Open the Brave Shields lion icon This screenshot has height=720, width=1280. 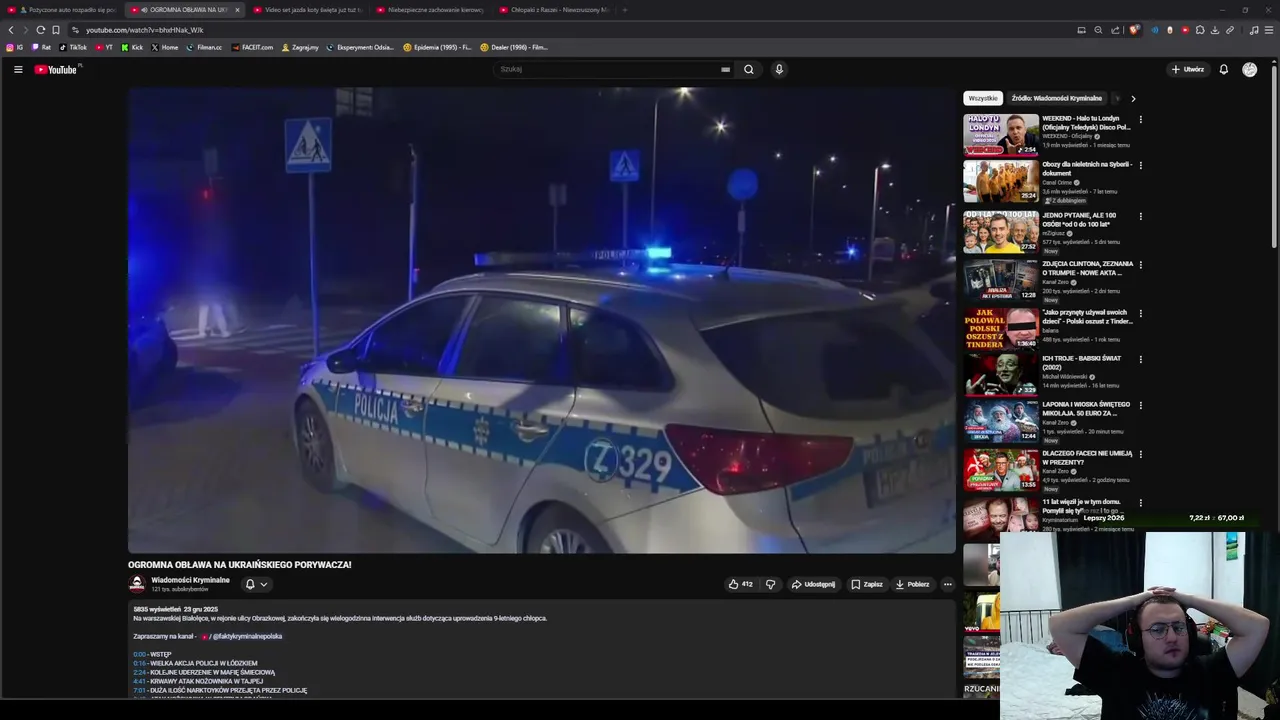[1134, 30]
